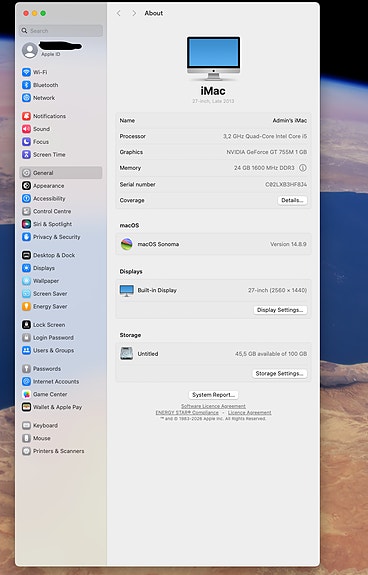368x575 pixels.
Task: Click the storage available text
Action: pos(271,354)
